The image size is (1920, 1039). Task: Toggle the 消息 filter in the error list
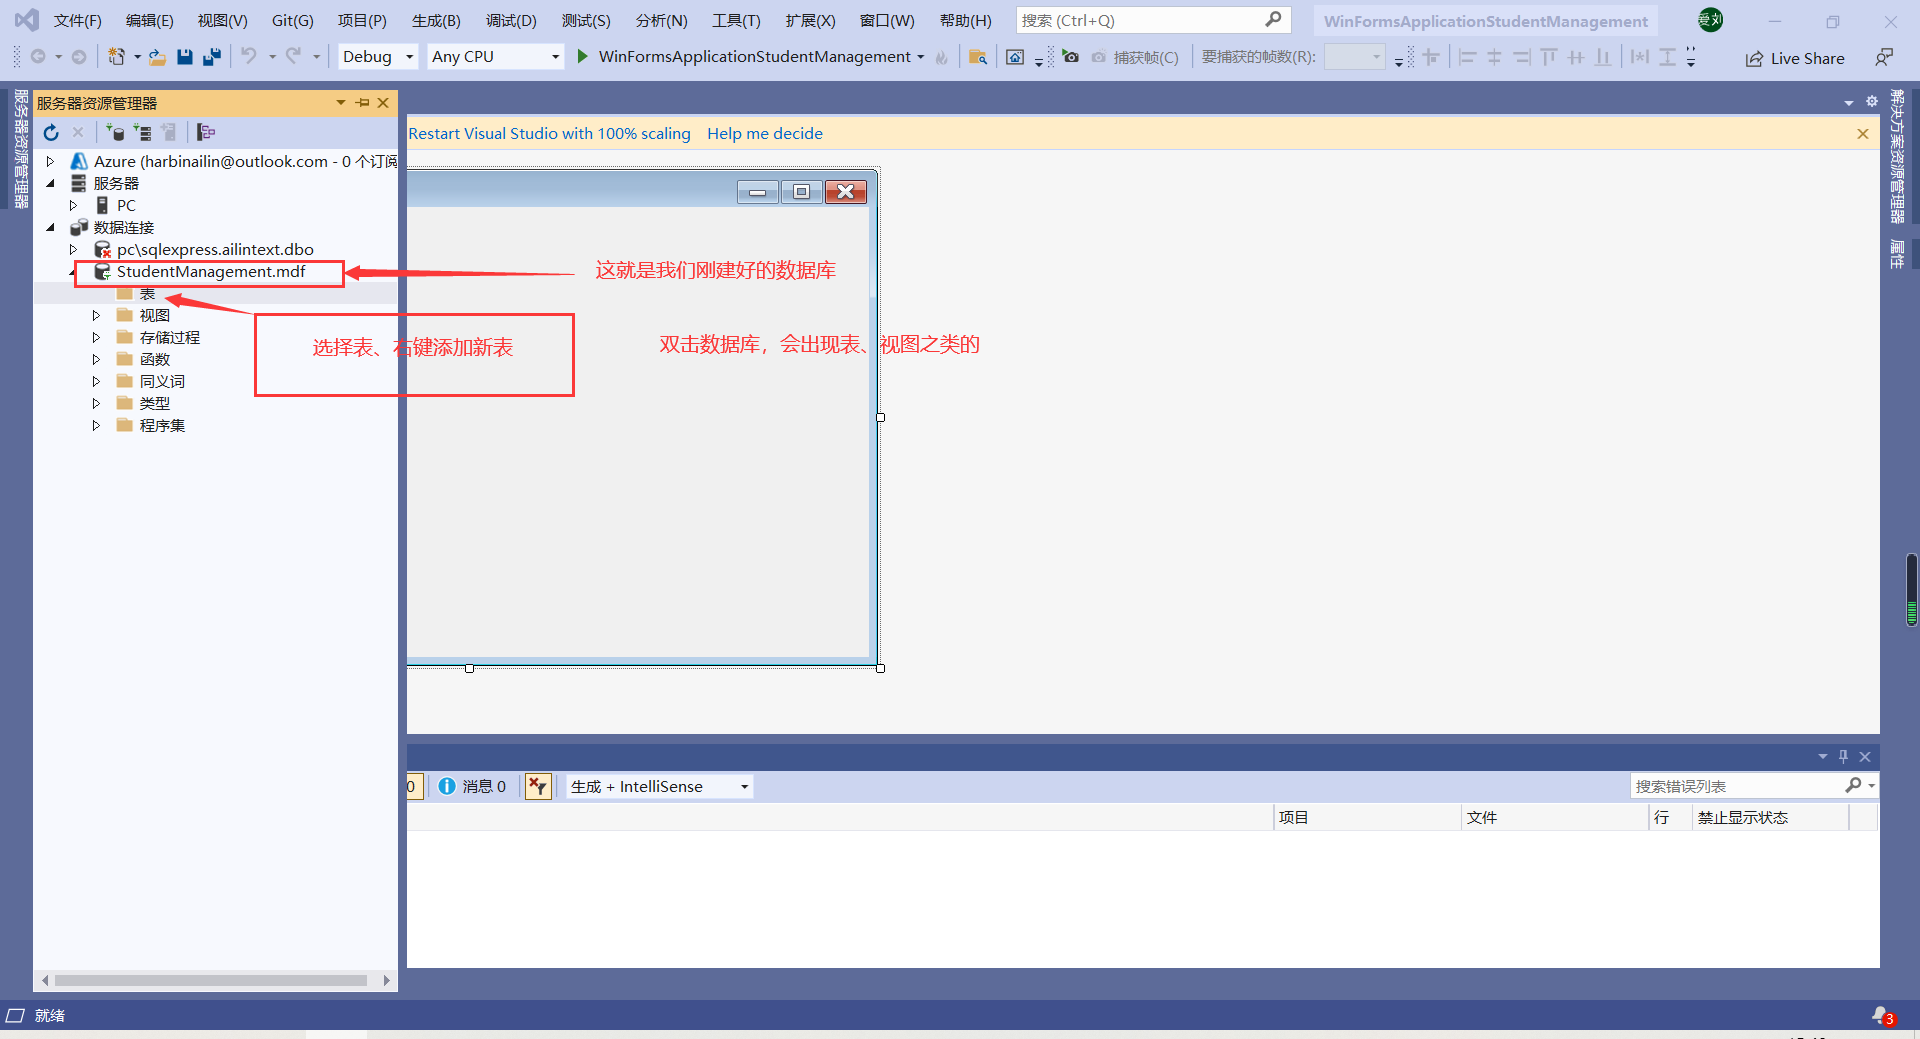tap(474, 786)
